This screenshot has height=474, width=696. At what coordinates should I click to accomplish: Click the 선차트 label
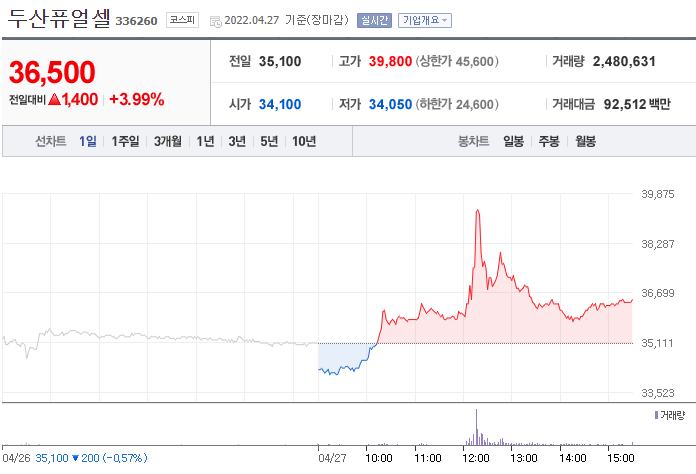tap(51, 141)
